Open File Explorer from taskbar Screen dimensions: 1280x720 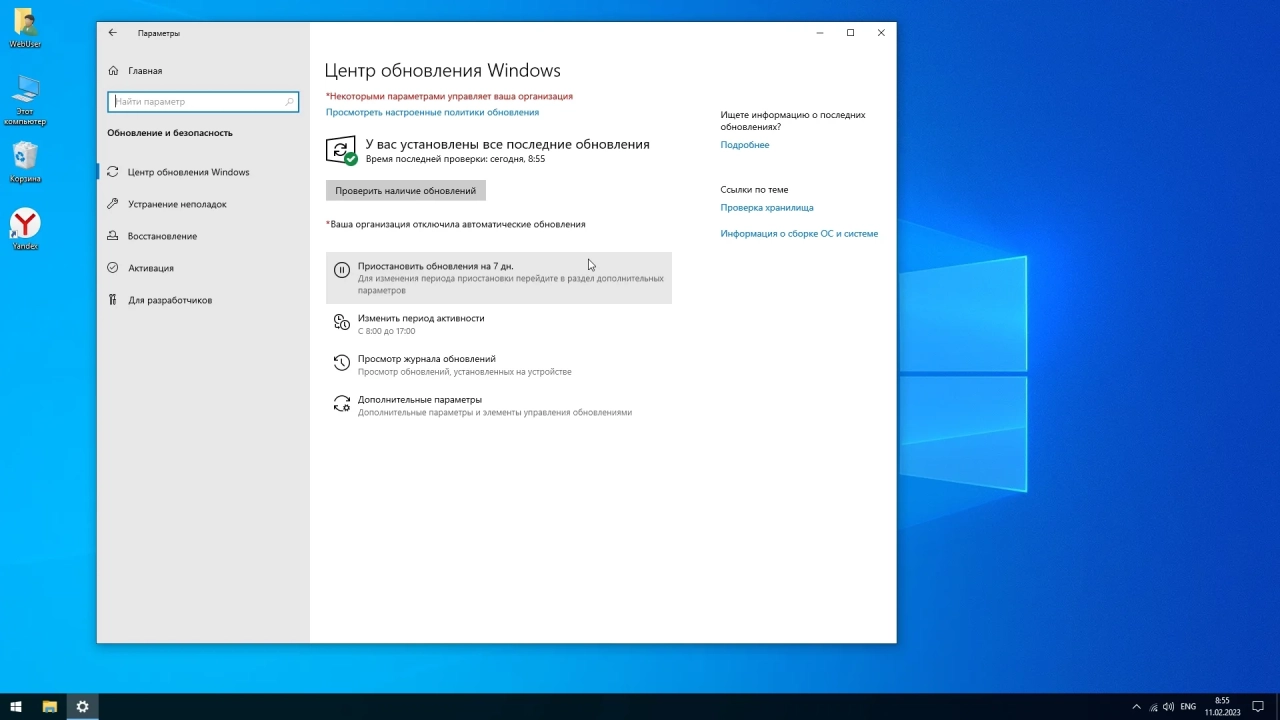[x=49, y=706]
